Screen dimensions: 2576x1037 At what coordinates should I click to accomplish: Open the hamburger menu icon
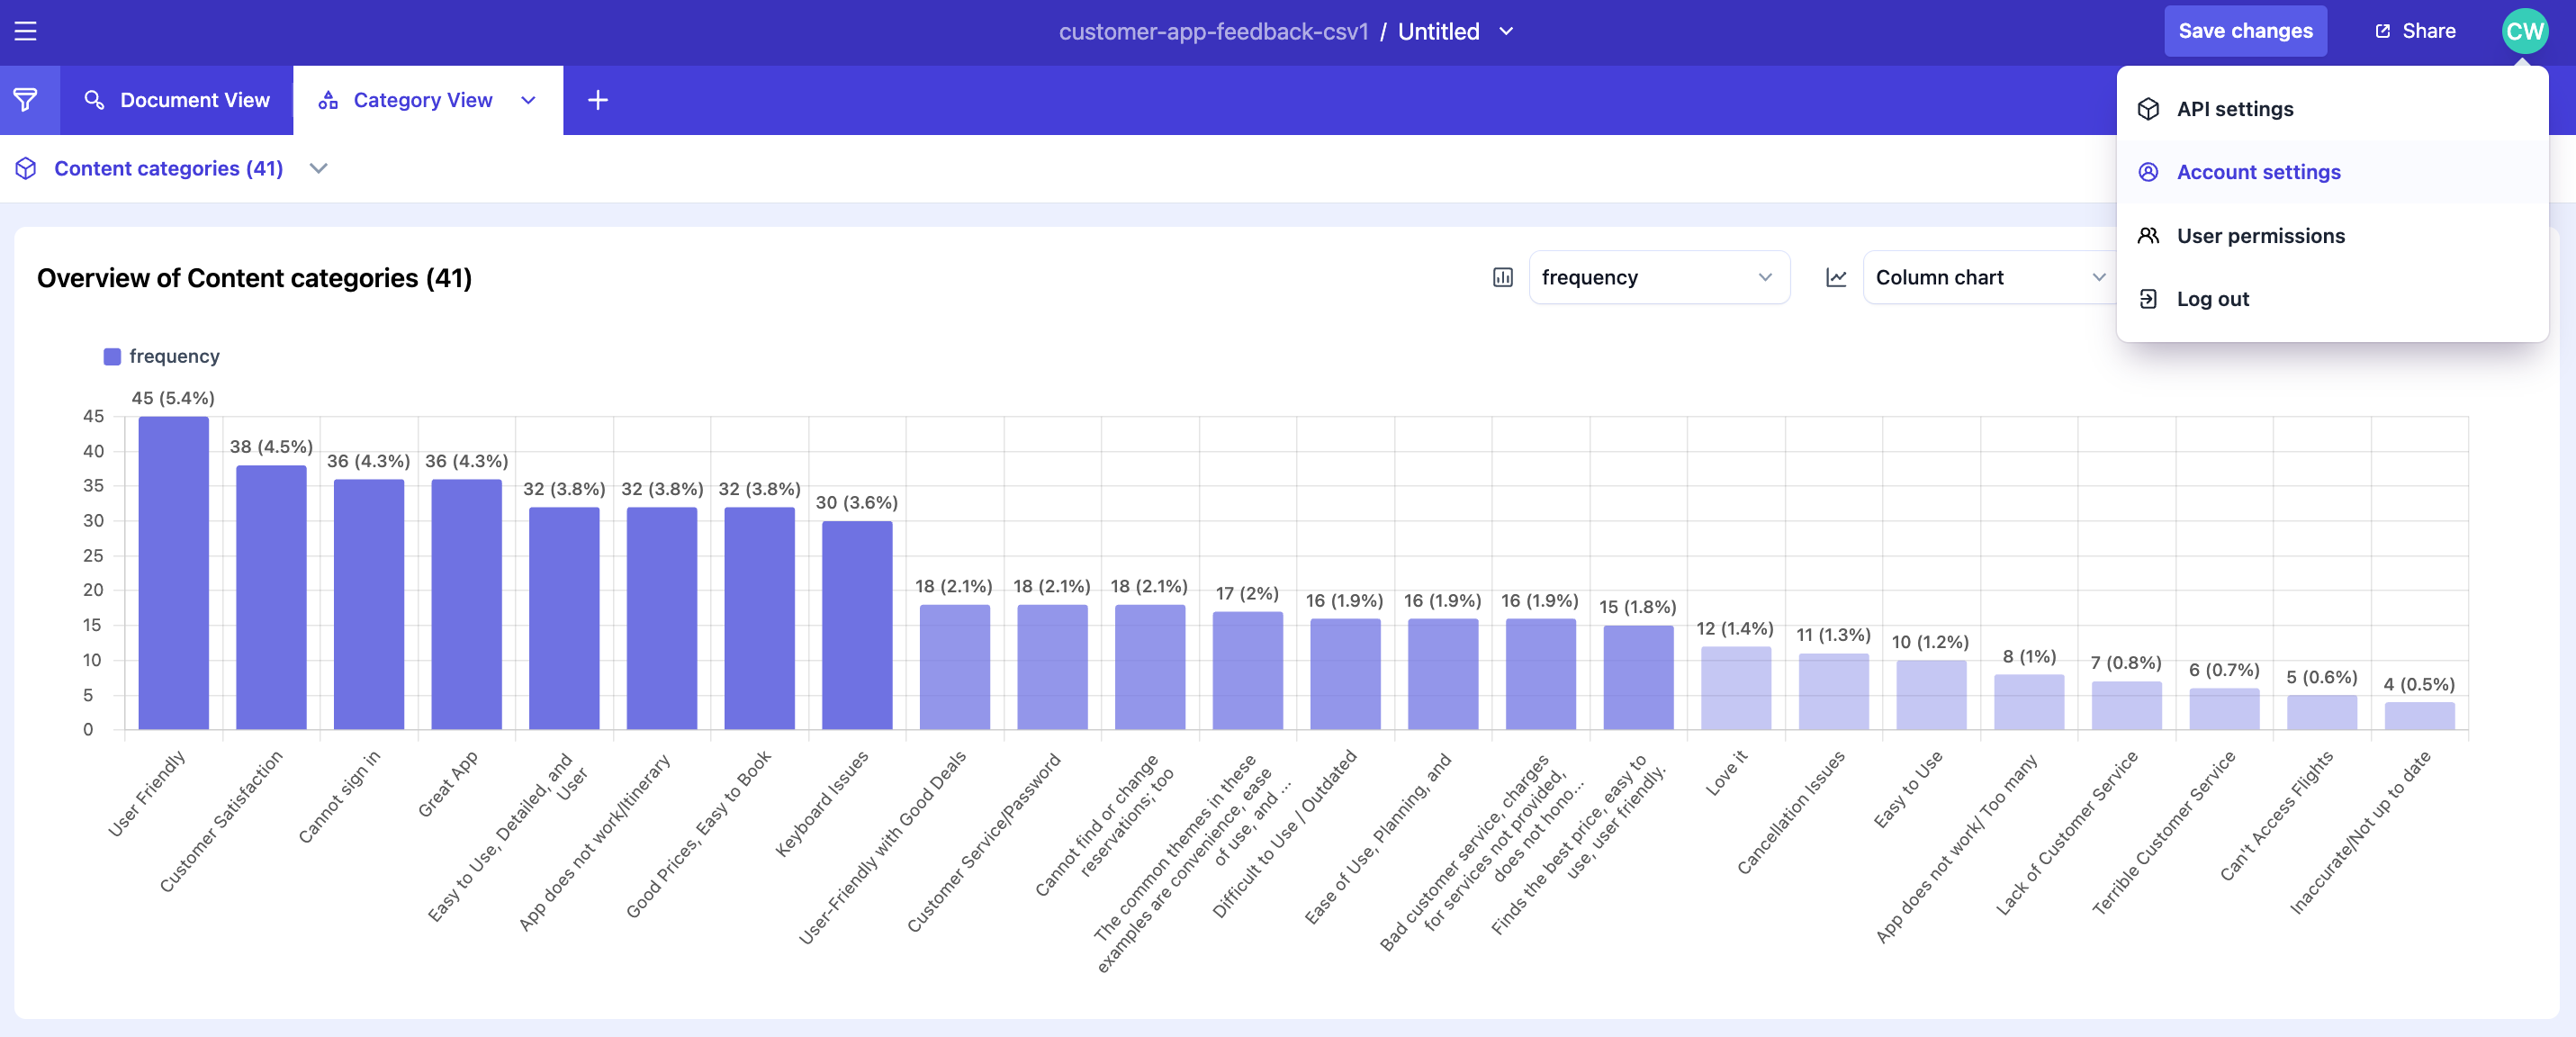(x=25, y=31)
